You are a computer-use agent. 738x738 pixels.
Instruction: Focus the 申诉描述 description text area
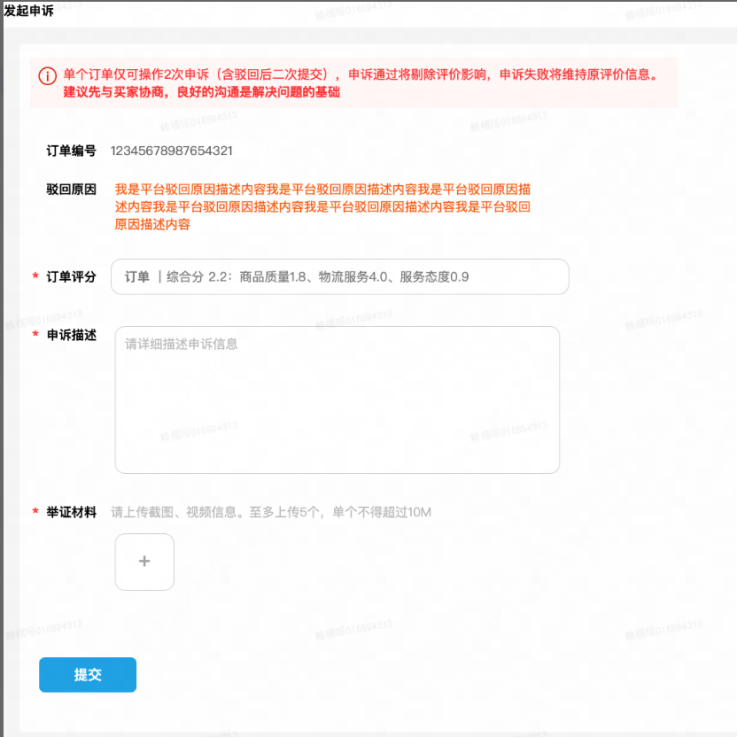coord(337,400)
